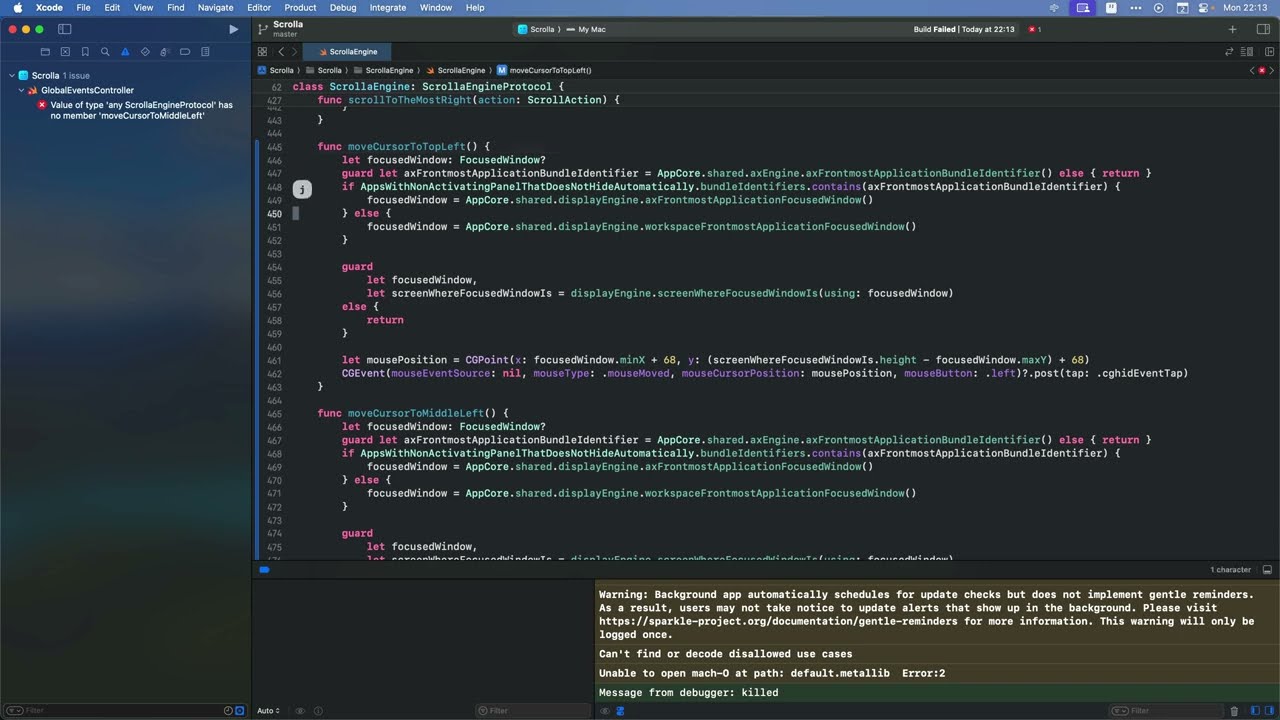Open the Bookmark navigator icon
Image resolution: width=1280 pixels, height=720 pixels.
click(85, 52)
